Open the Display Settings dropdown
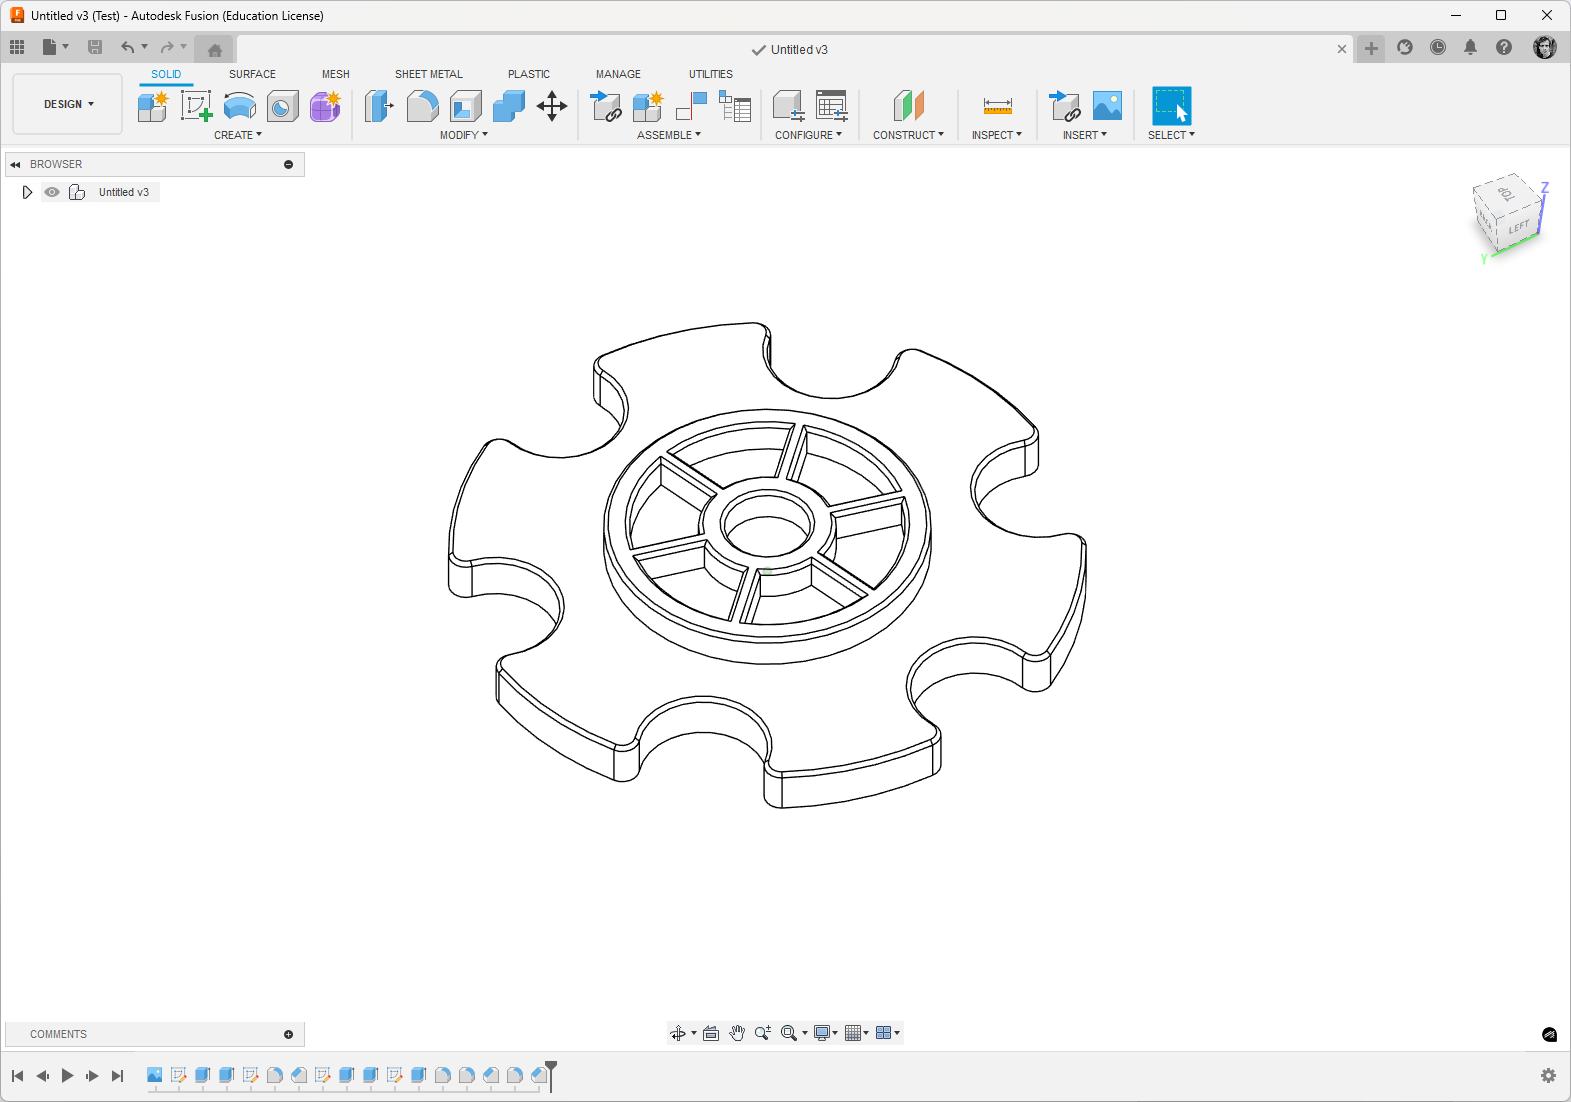This screenshot has height=1102, width=1571. [x=826, y=1033]
